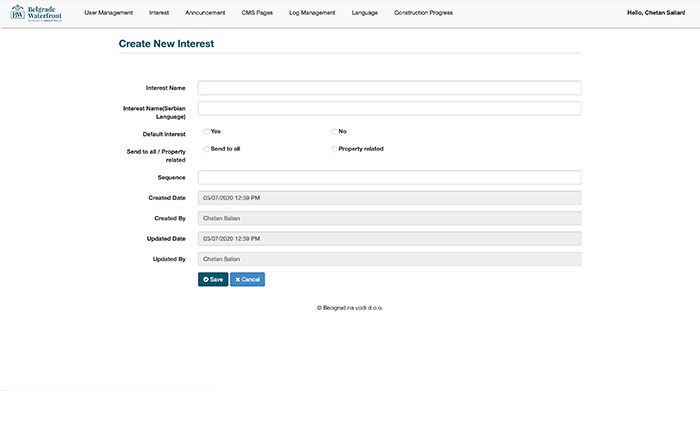Choose the Property related radio option

pos(334,149)
